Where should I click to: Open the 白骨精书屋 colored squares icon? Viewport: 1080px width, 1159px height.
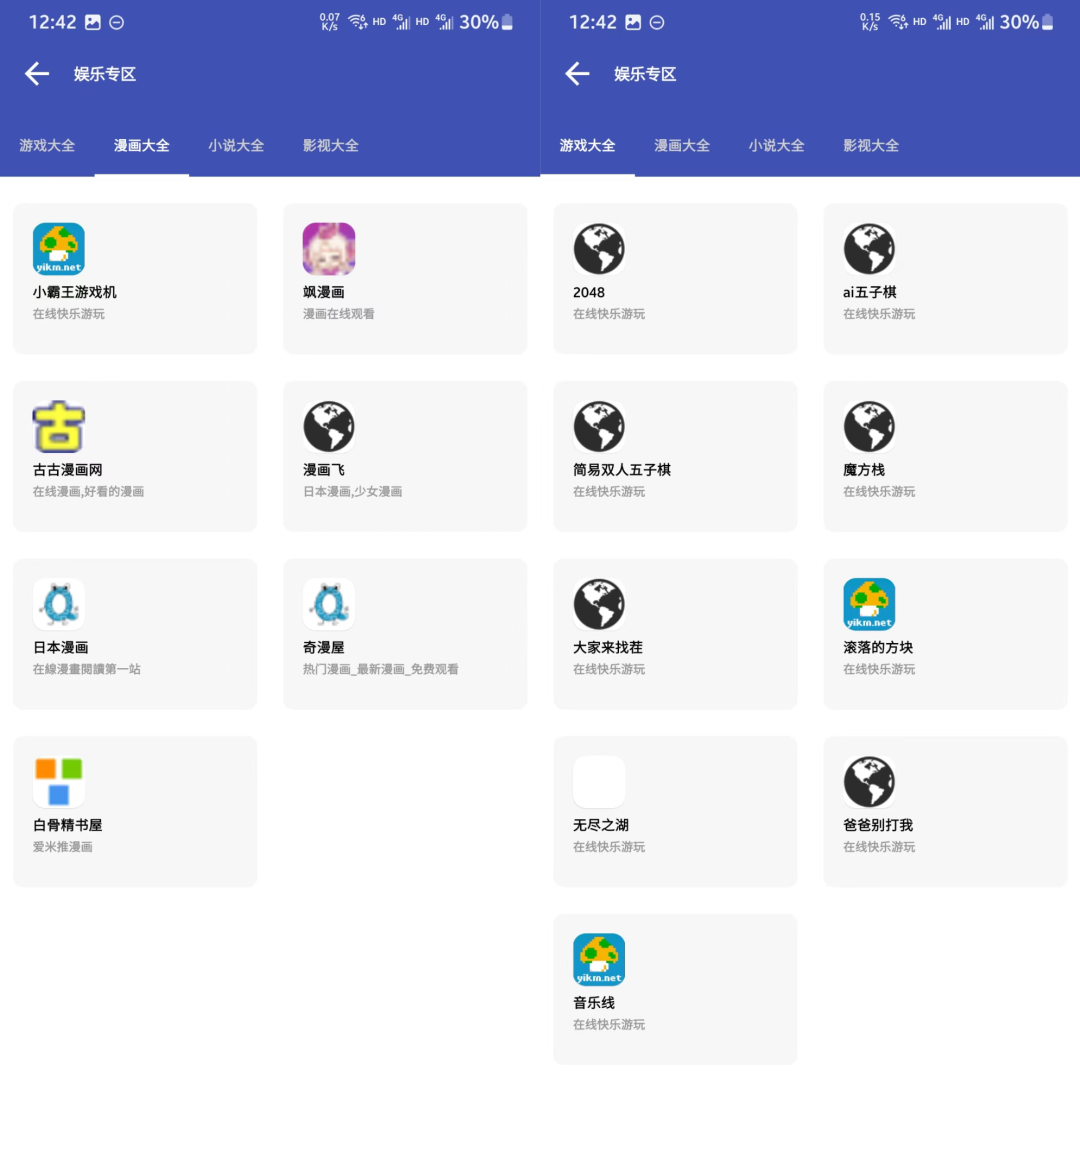pos(58,781)
